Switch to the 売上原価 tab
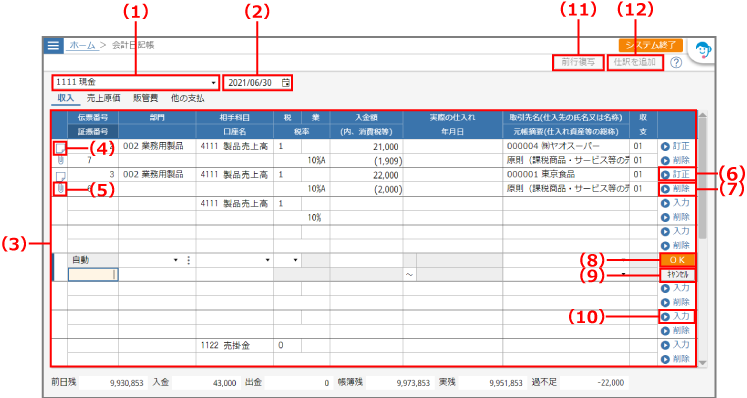The height and width of the screenshot is (398, 747). click(103, 98)
